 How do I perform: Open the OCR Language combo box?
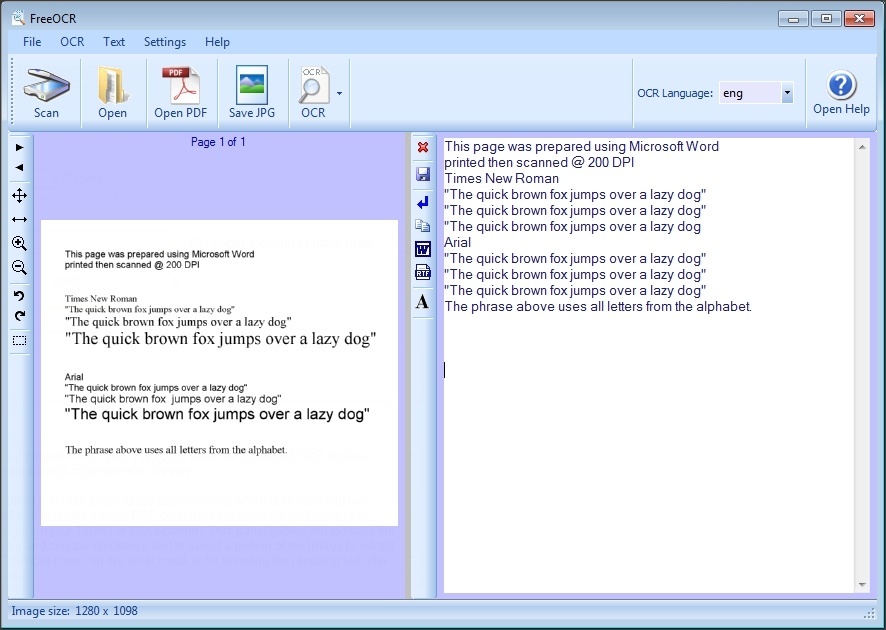click(755, 93)
